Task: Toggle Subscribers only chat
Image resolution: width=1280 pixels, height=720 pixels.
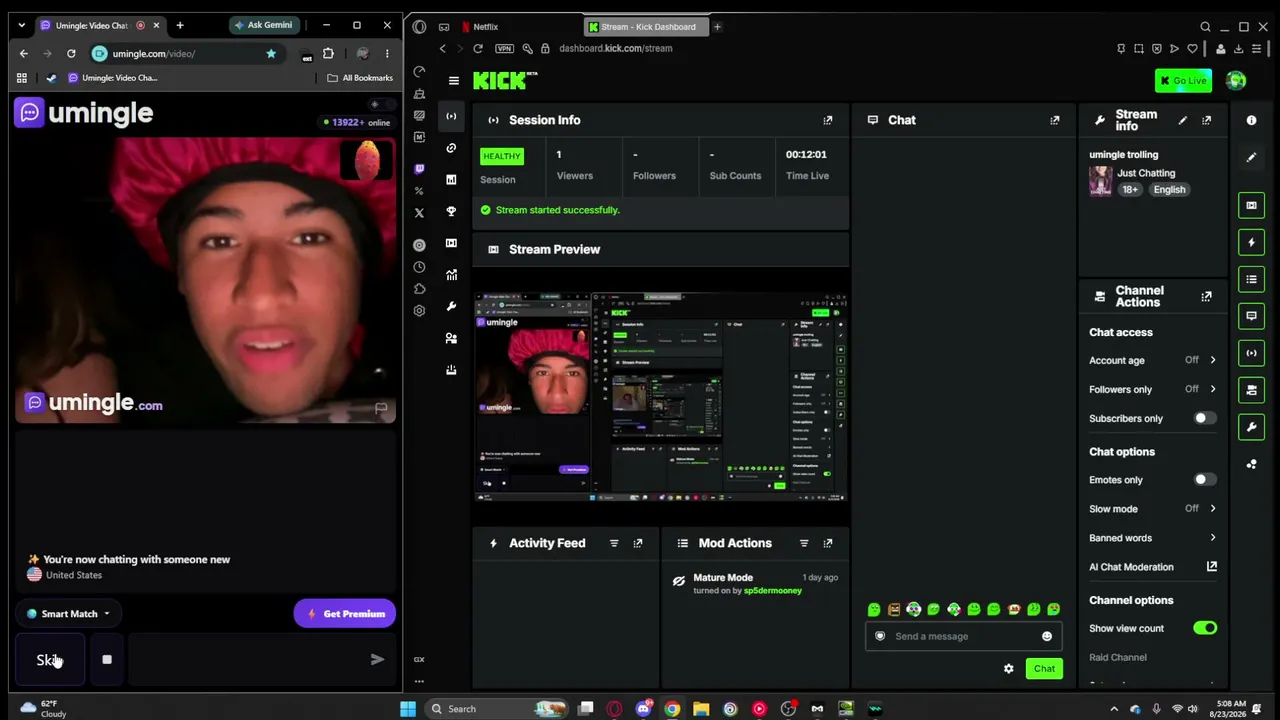Action: (1205, 418)
